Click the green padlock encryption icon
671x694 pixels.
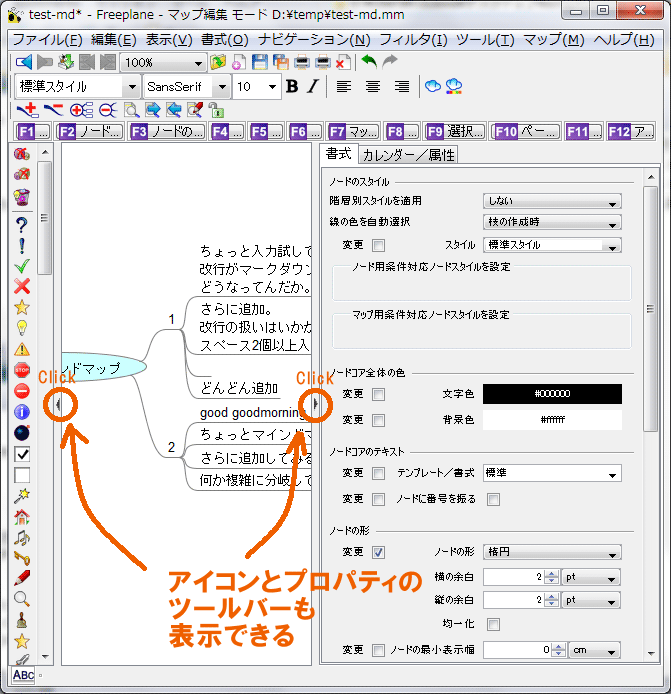(x=216, y=110)
